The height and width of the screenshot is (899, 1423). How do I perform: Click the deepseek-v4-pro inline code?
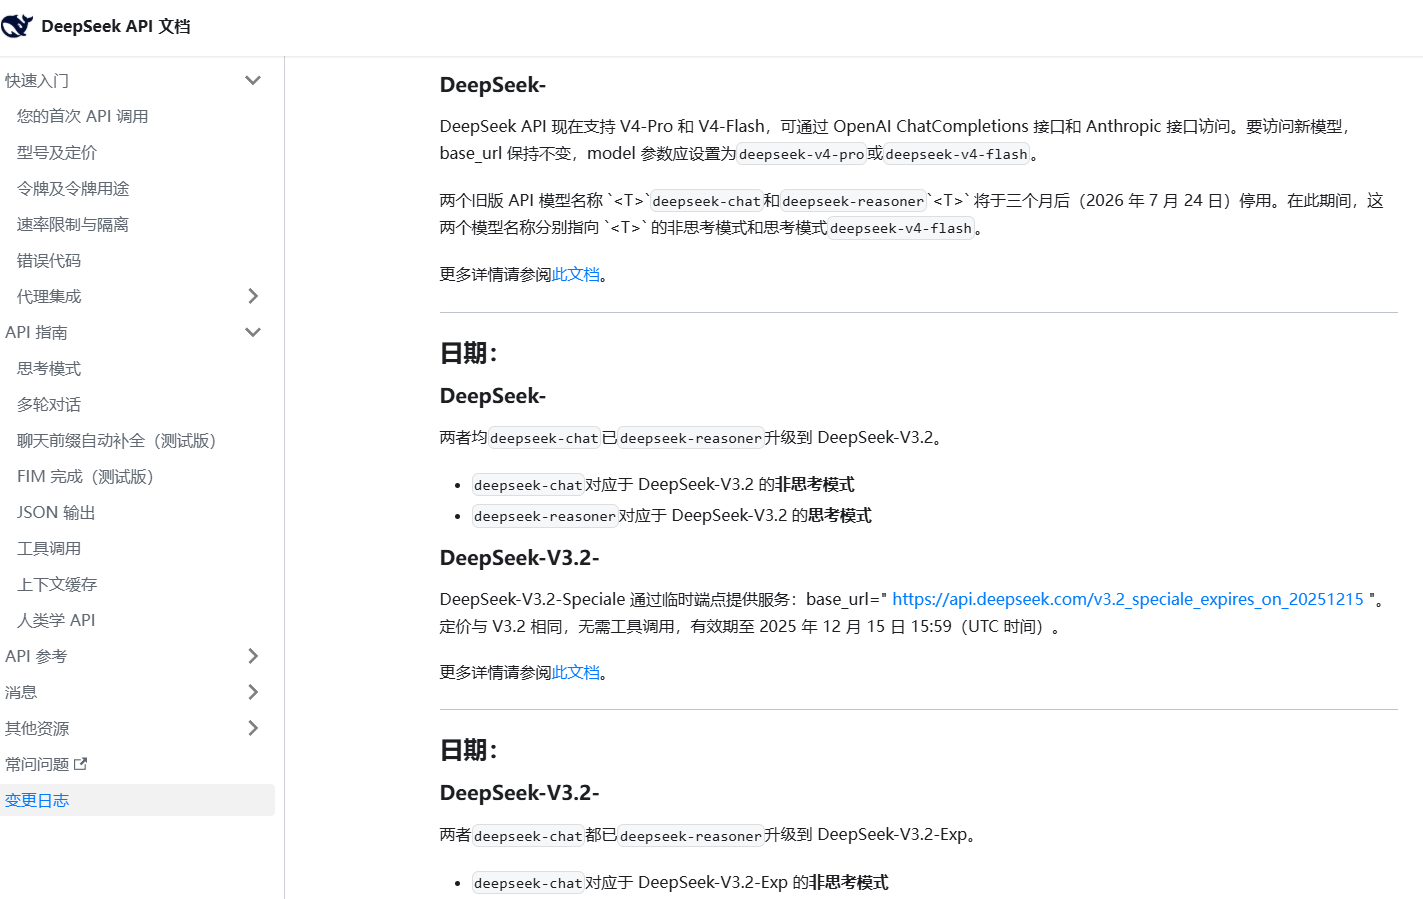[801, 154]
